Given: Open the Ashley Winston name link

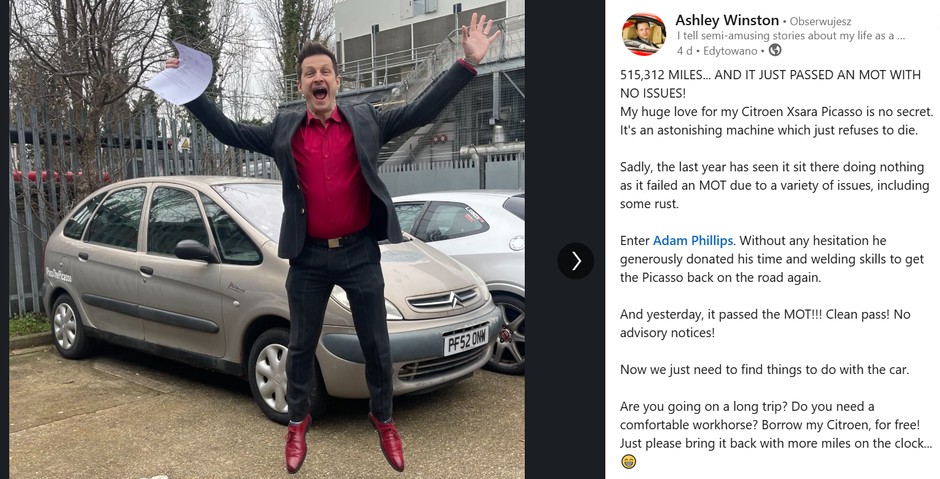Looking at the screenshot, I should 727,20.
